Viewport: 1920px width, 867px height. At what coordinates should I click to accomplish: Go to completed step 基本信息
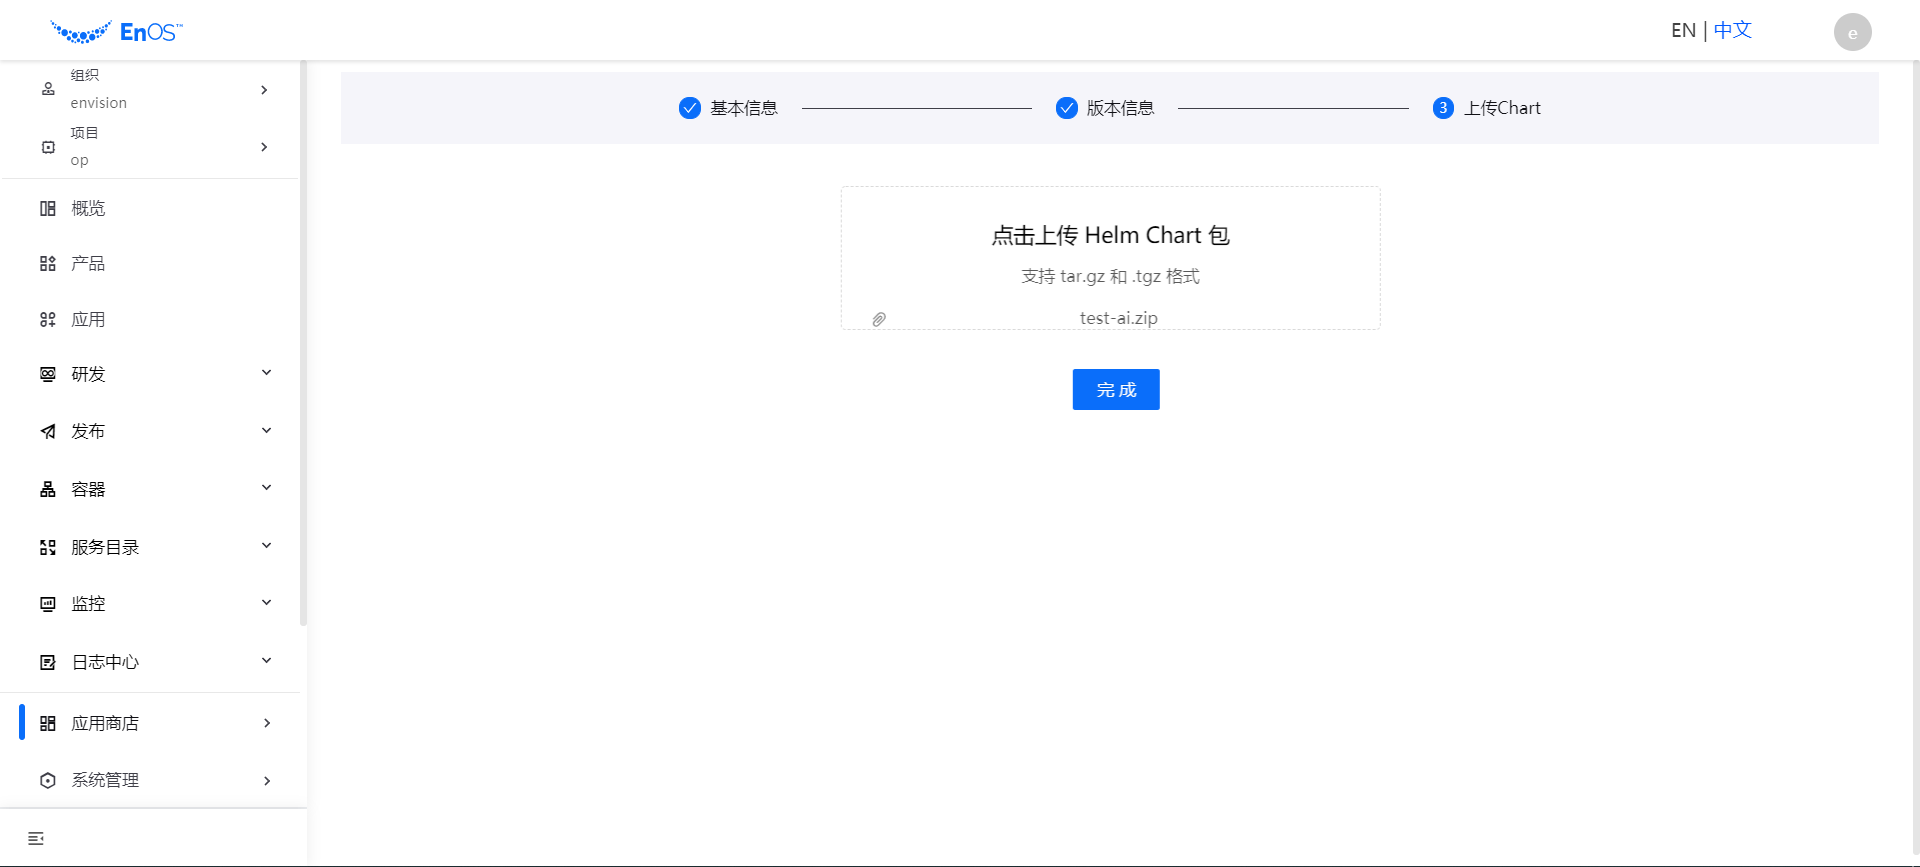click(x=729, y=108)
